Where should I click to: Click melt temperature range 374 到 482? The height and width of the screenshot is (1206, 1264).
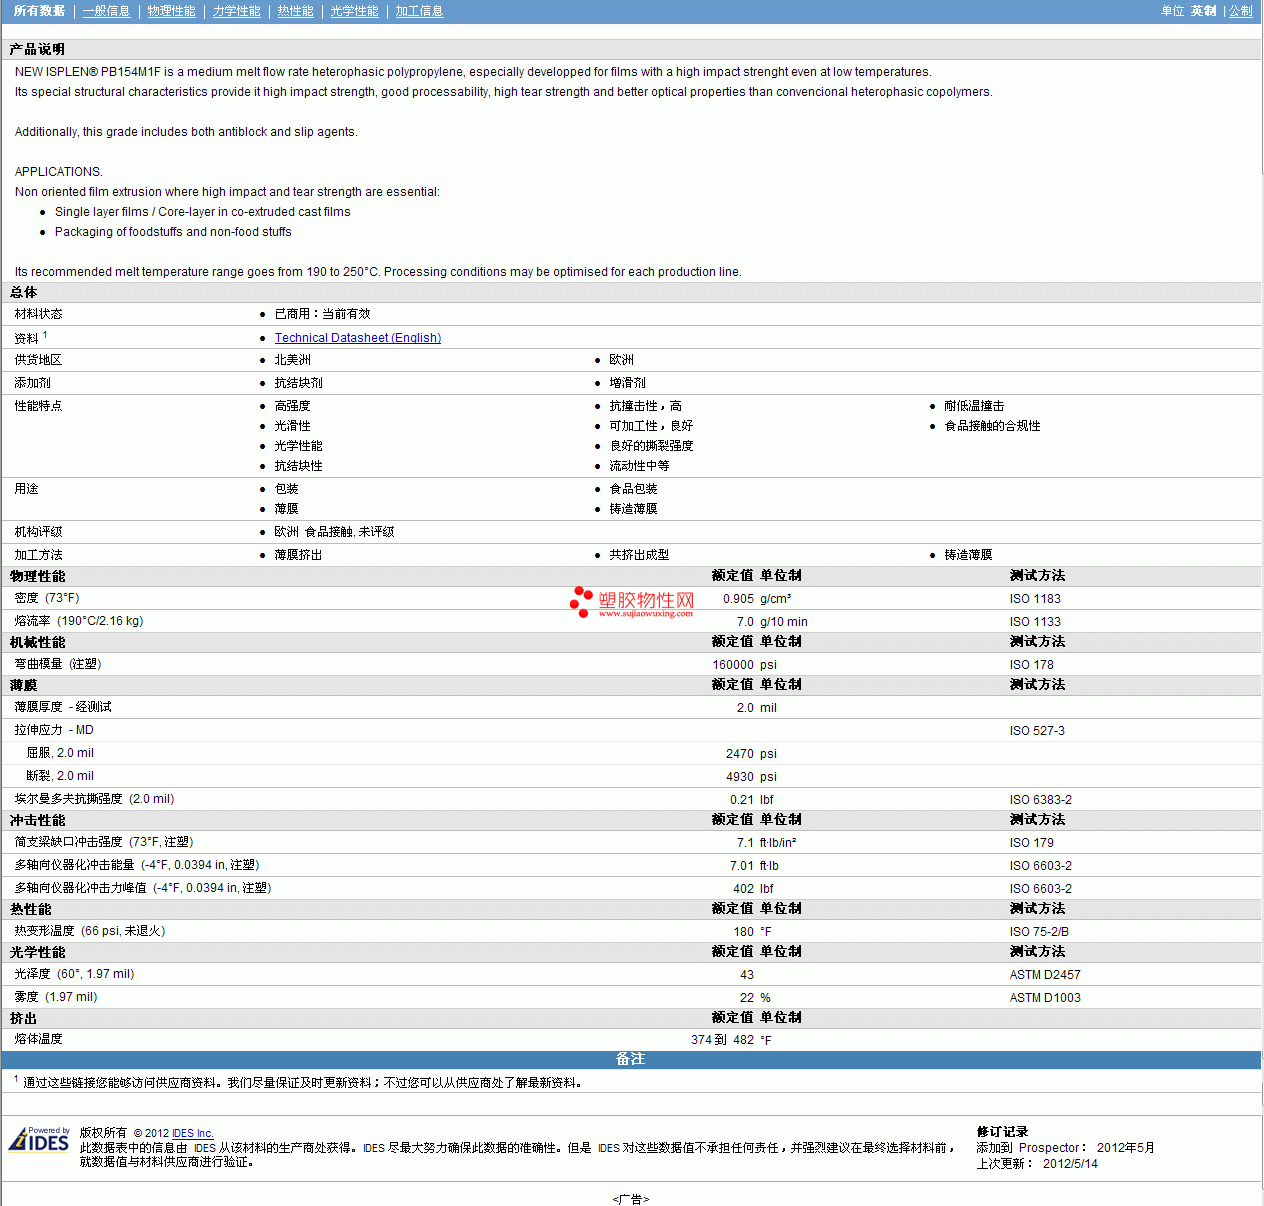pos(723,1040)
